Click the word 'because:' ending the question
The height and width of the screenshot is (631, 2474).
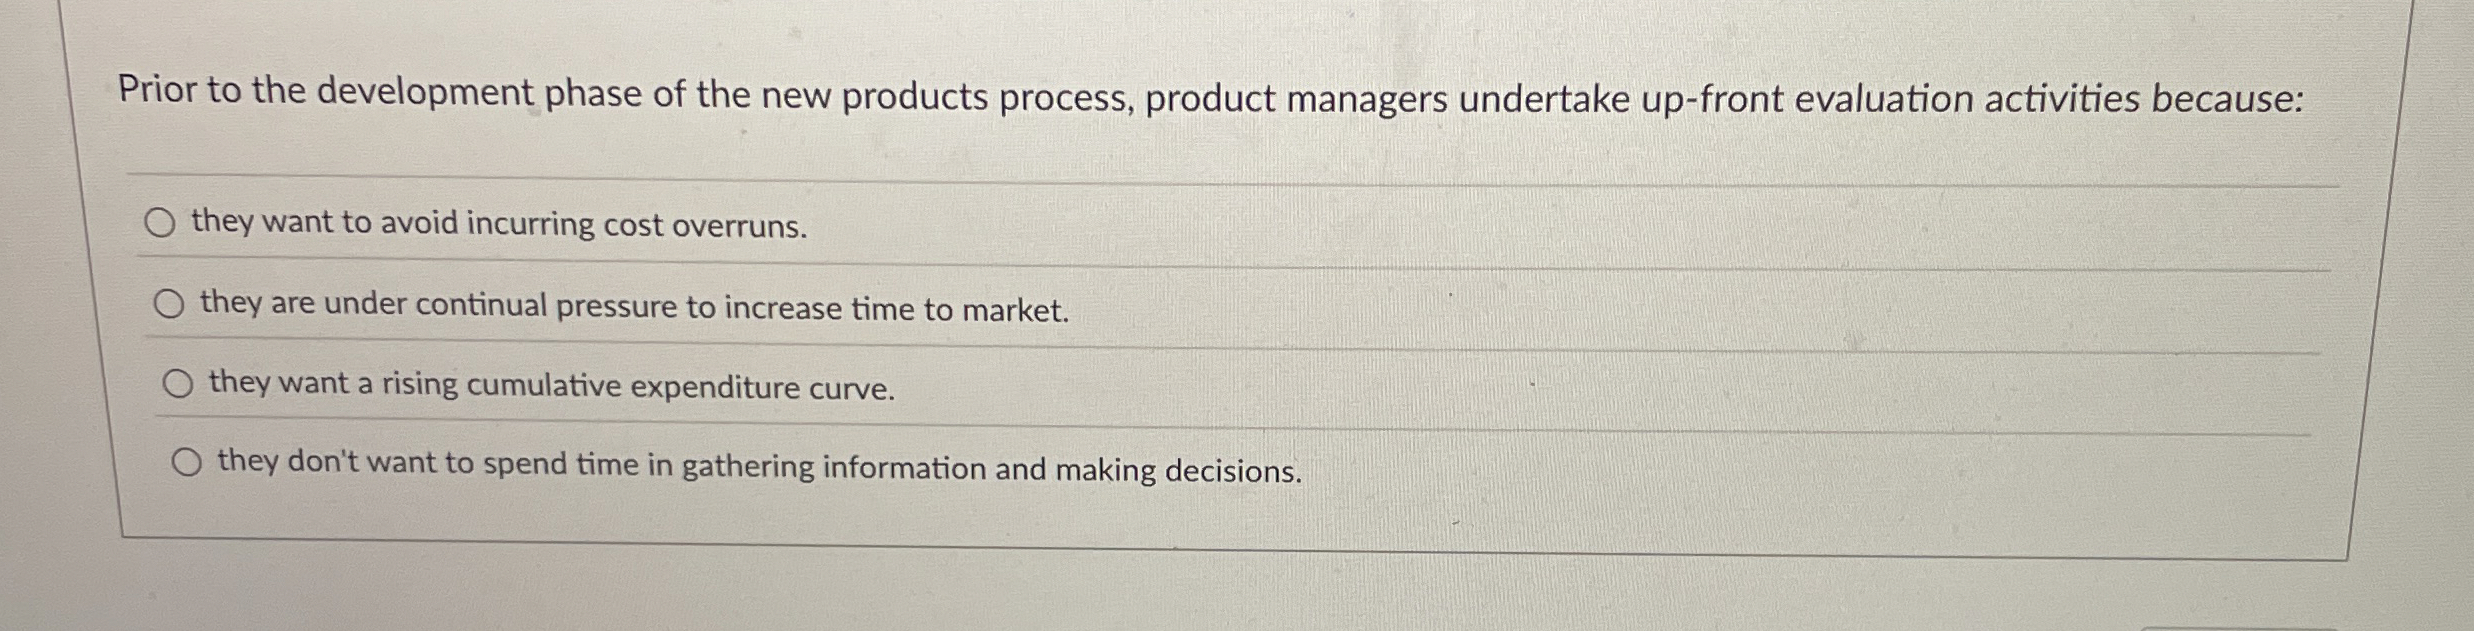pos(2227,99)
